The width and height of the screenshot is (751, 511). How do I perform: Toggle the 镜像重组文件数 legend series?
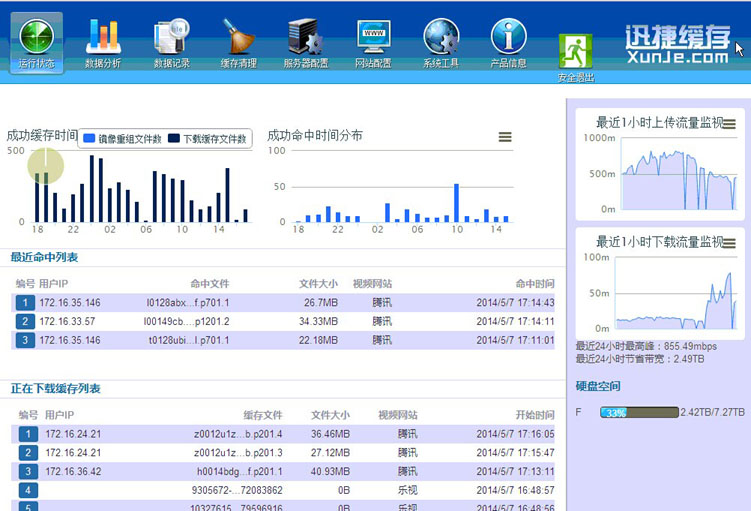tap(123, 139)
